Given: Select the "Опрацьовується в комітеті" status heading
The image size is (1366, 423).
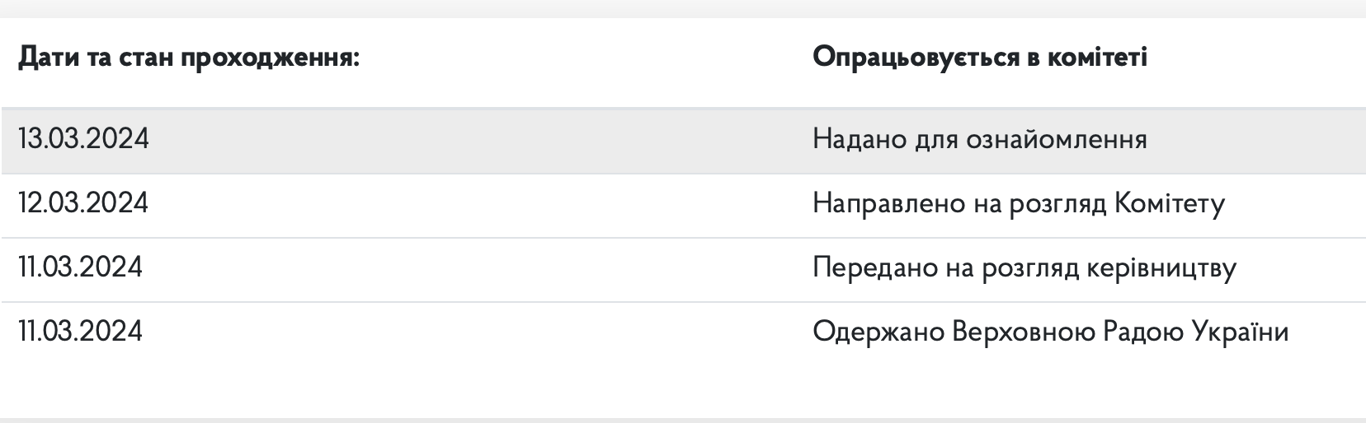Looking at the screenshot, I should [980, 57].
